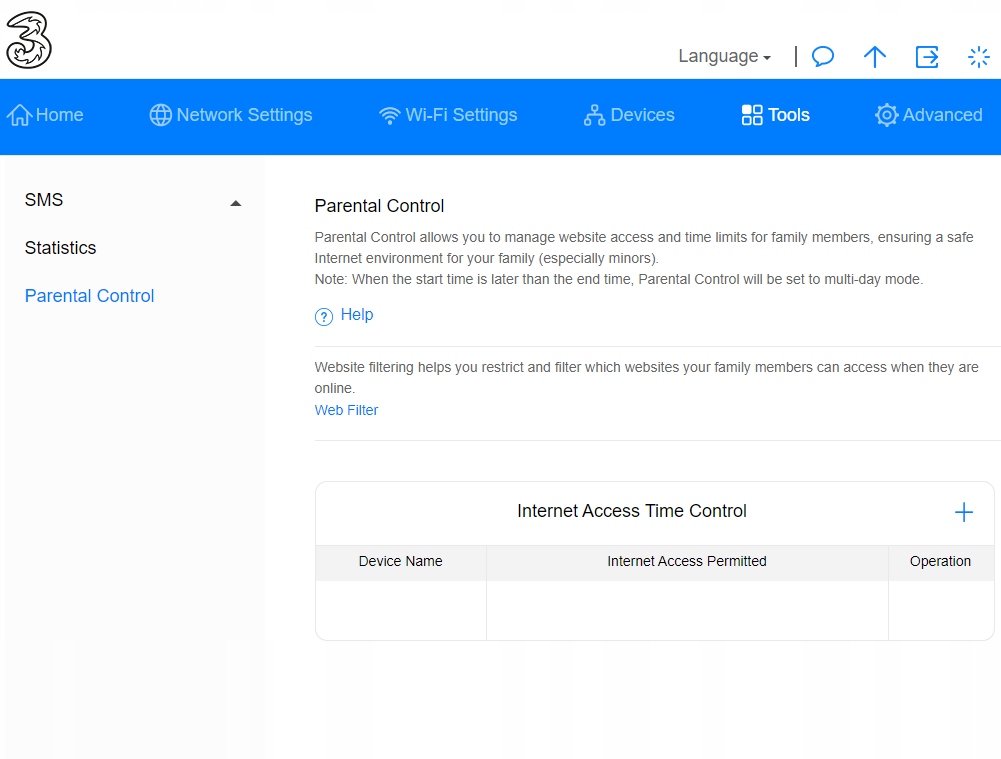Click the house icon beside Home
Viewport: 1001px width, 759px height.
click(x=19, y=115)
